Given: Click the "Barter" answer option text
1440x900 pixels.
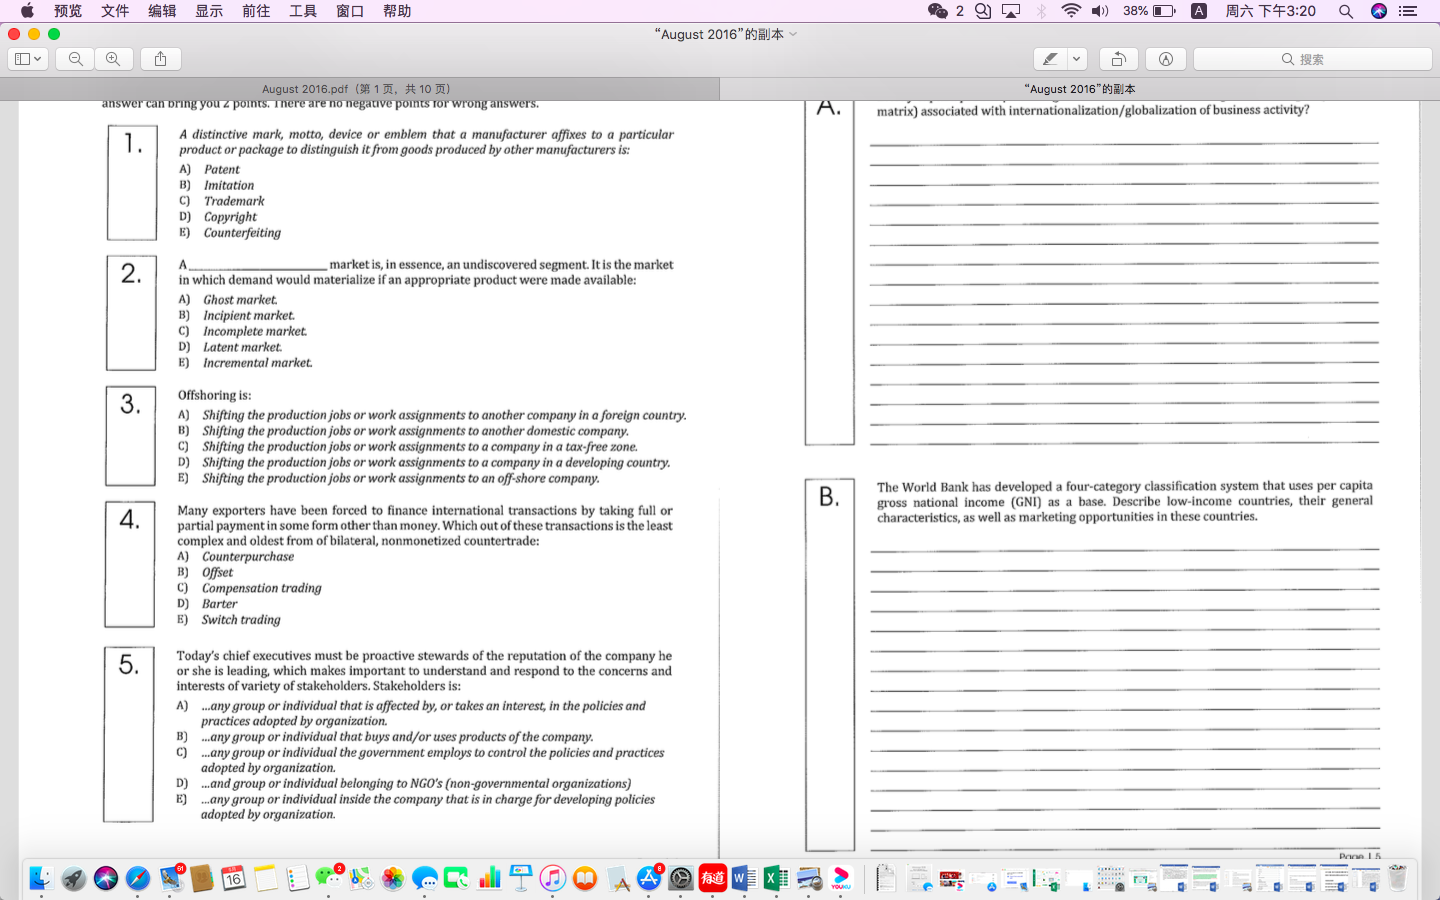Looking at the screenshot, I should coord(220,604).
